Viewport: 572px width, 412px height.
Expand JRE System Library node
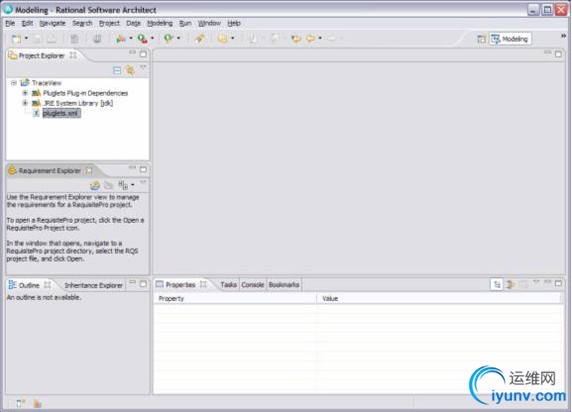[25, 103]
